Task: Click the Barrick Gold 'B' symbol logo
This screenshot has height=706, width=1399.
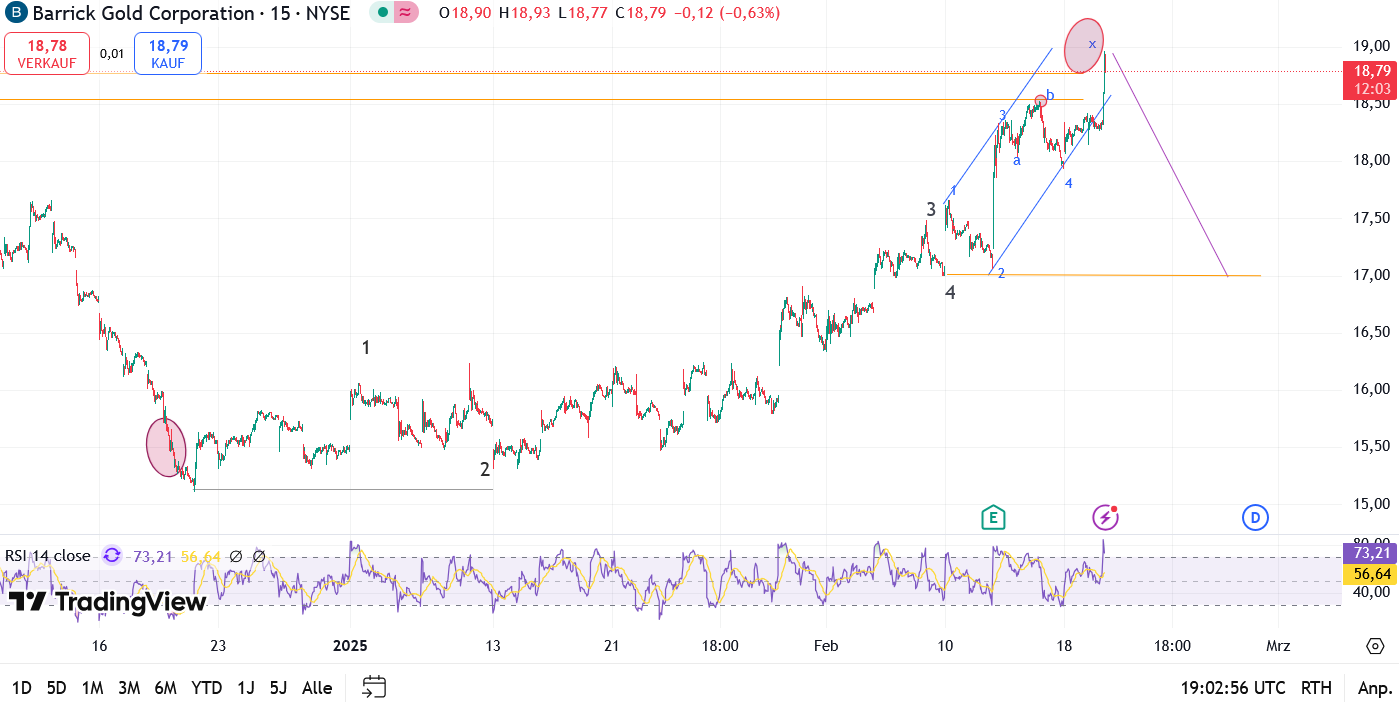Action: 15,13
